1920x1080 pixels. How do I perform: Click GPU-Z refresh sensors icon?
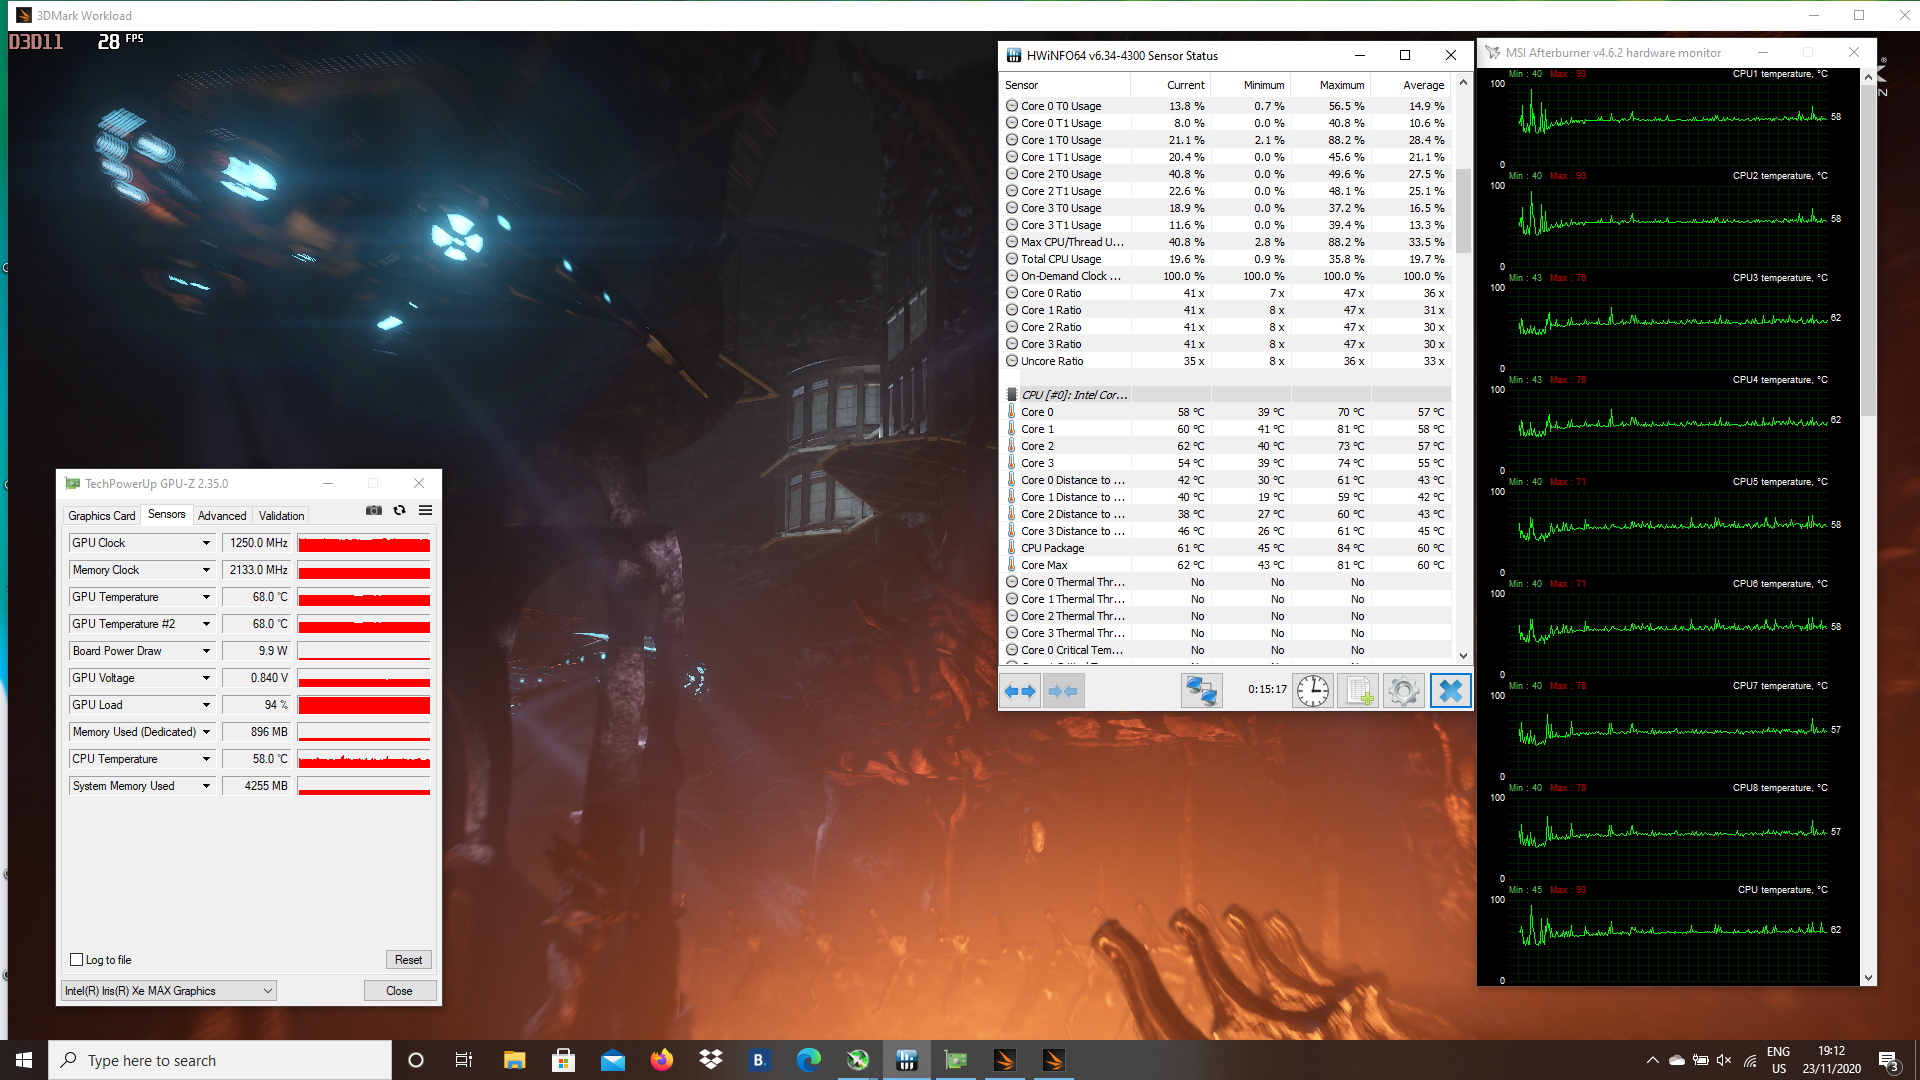(x=399, y=510)
